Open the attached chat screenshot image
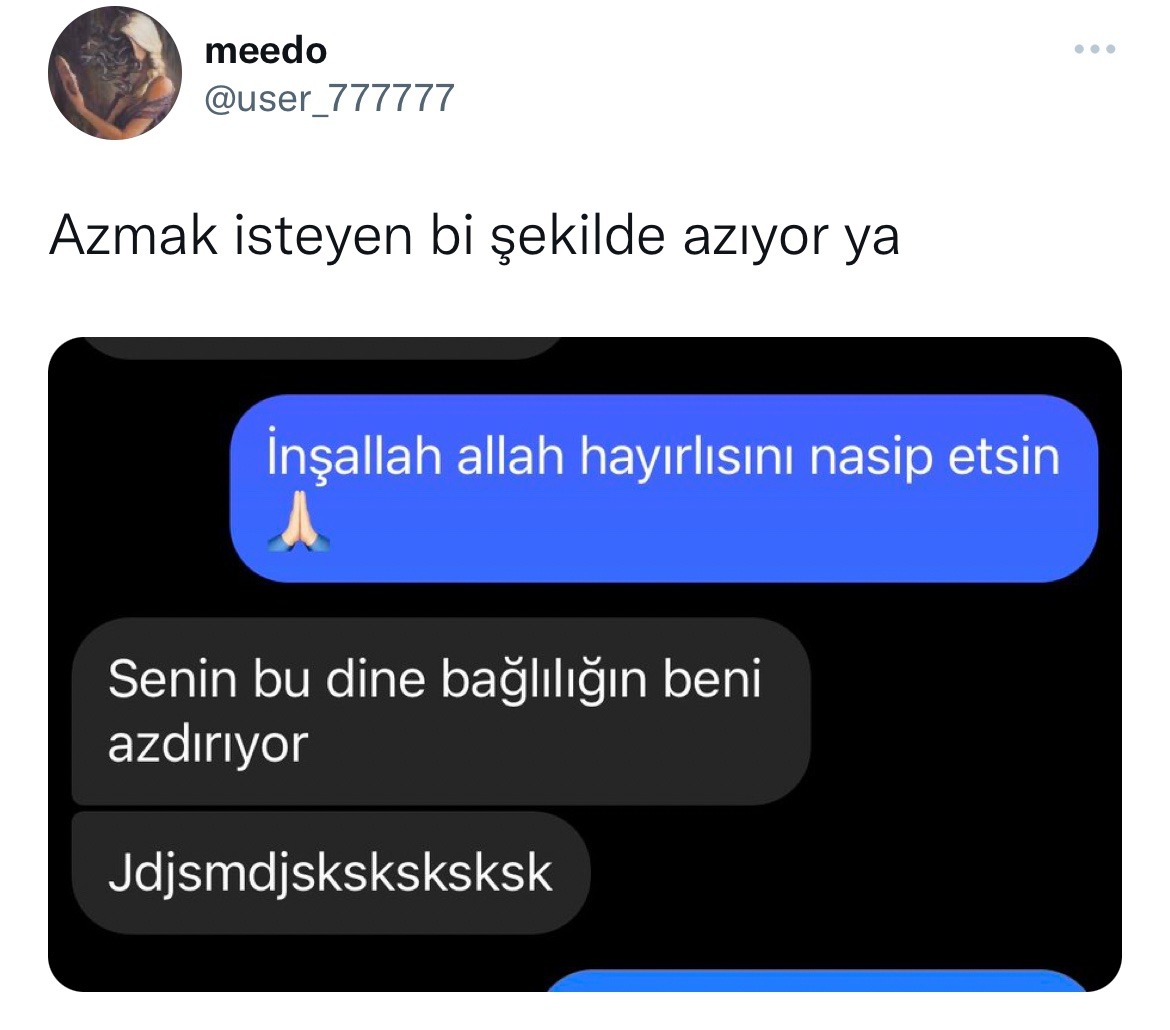This screenshot has height=1030, width=1170. click(x=584, y=664)
